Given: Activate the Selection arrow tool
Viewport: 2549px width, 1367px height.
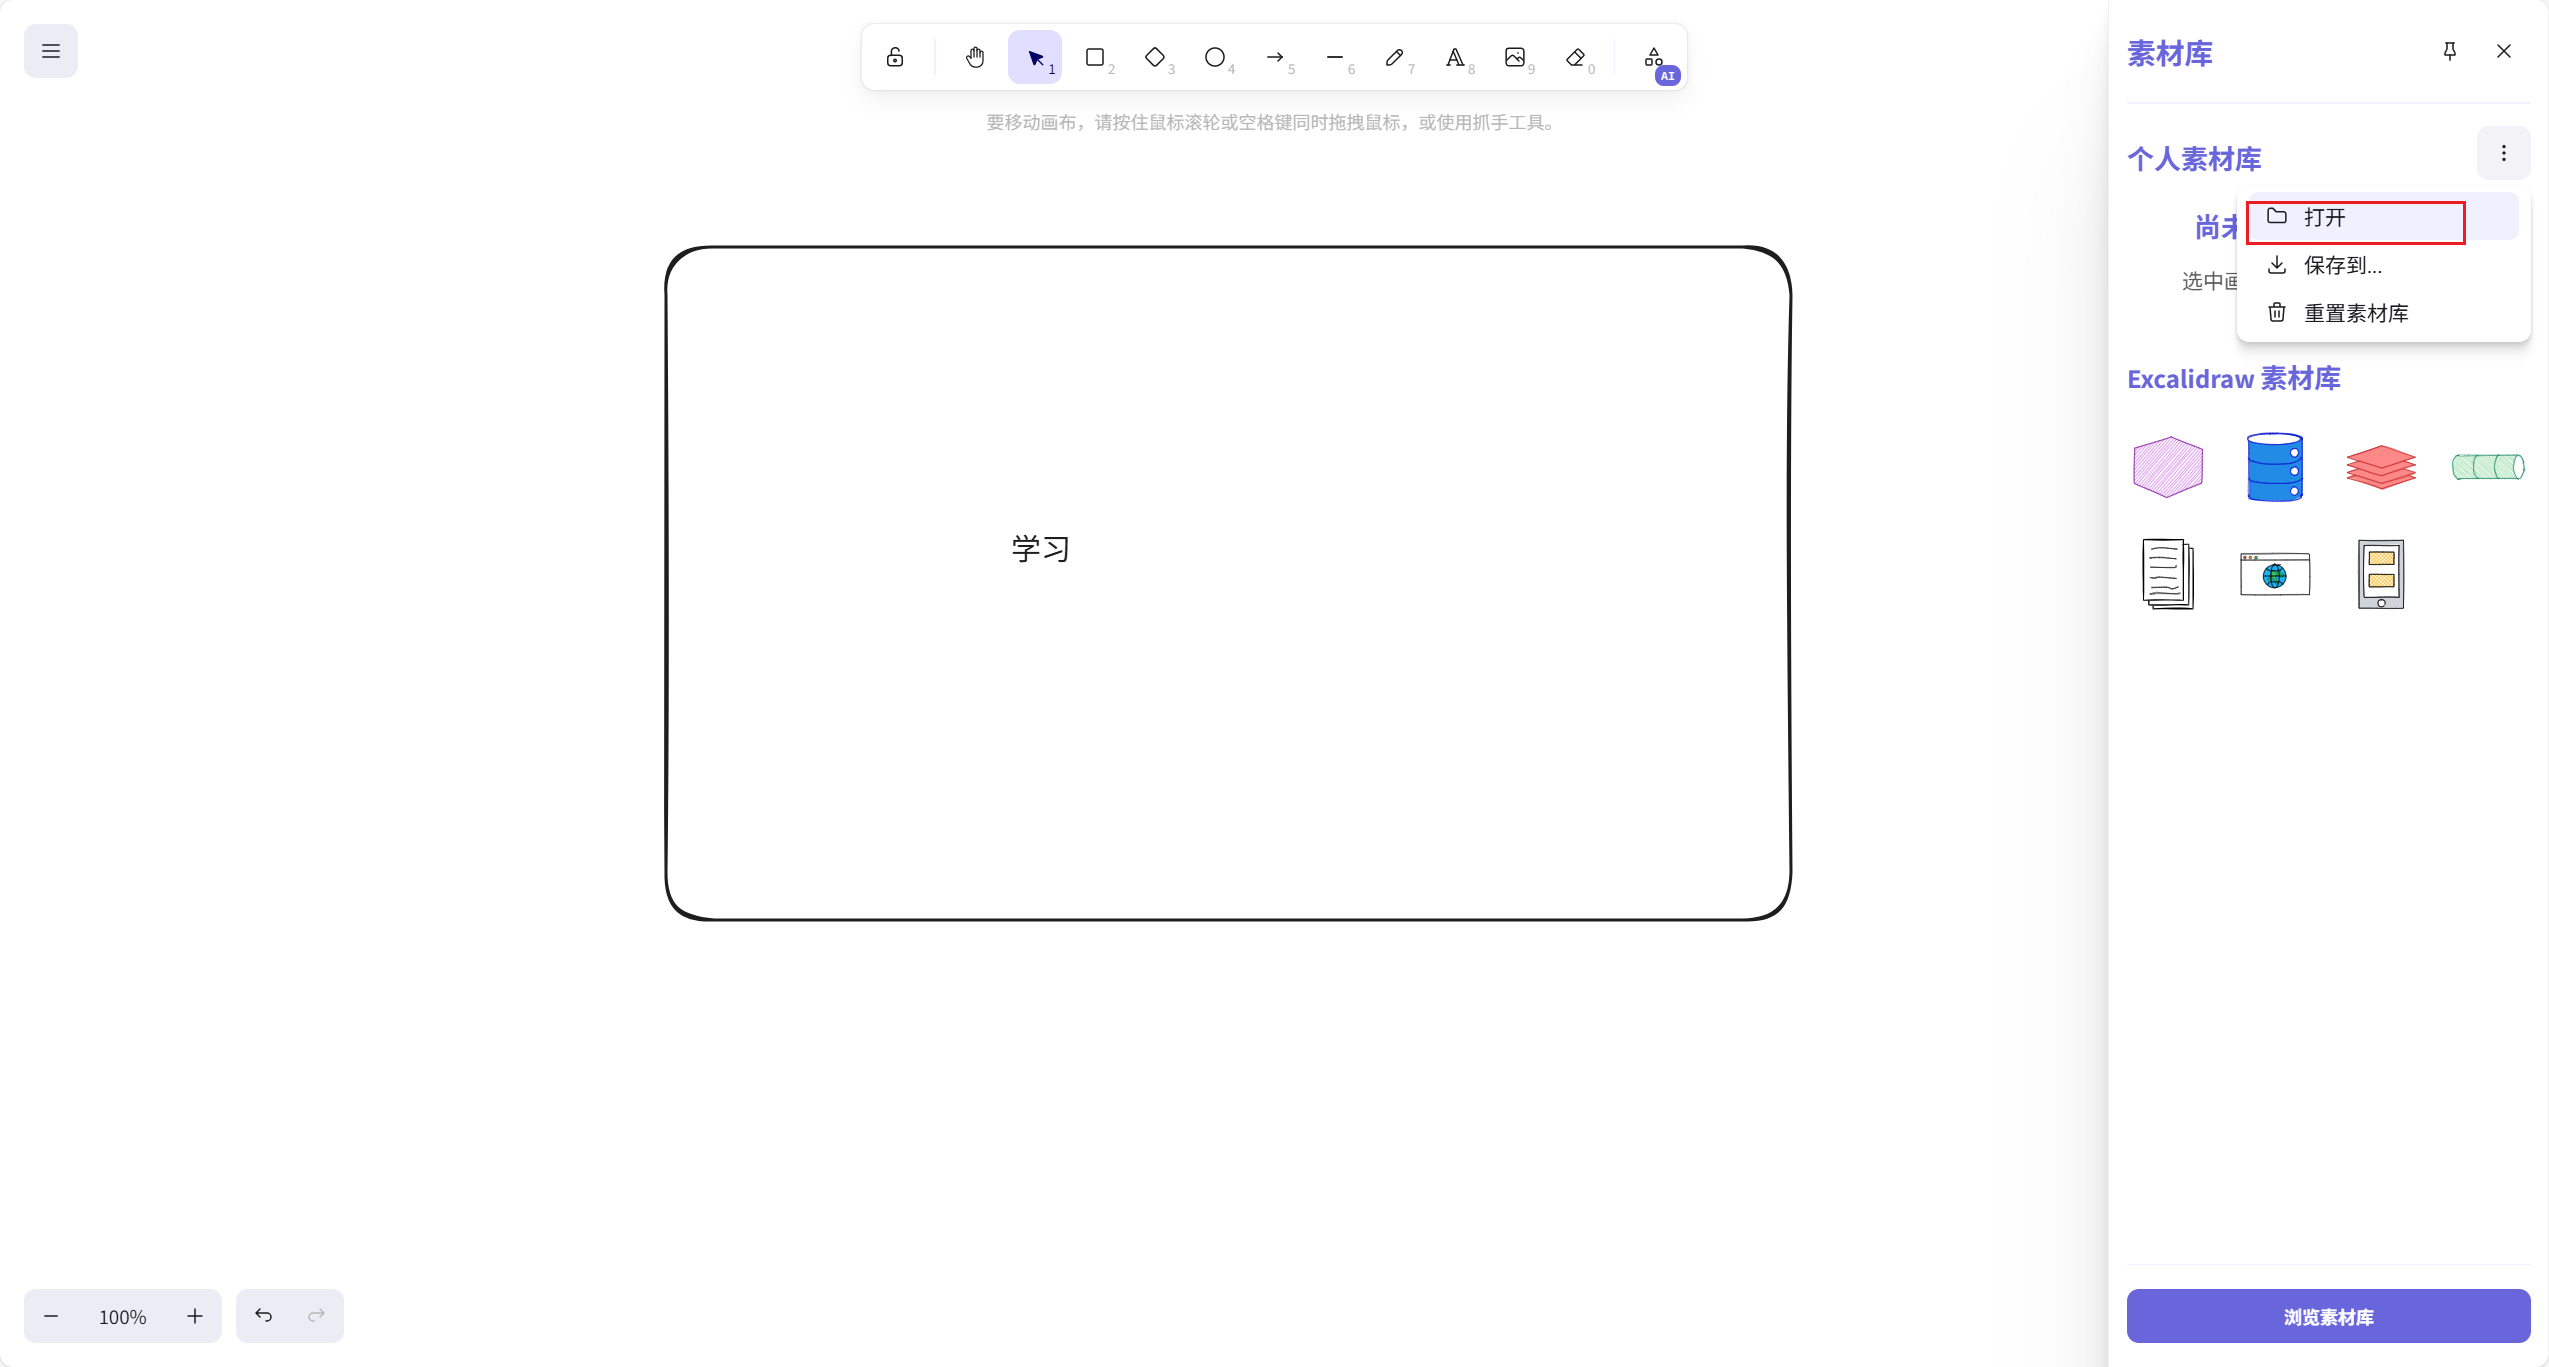Looking at the screenshot, I should pos(1035,57).
